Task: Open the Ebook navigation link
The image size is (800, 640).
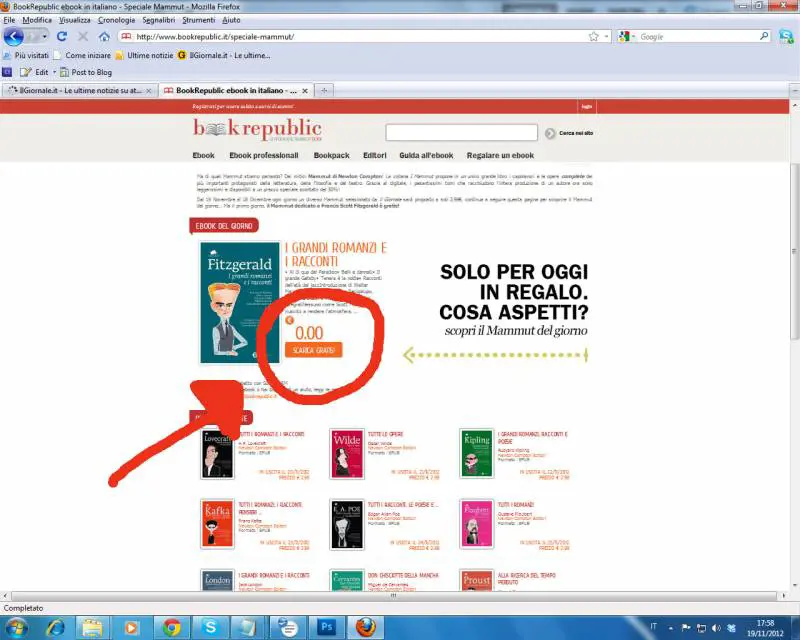Action: [203, 155]
